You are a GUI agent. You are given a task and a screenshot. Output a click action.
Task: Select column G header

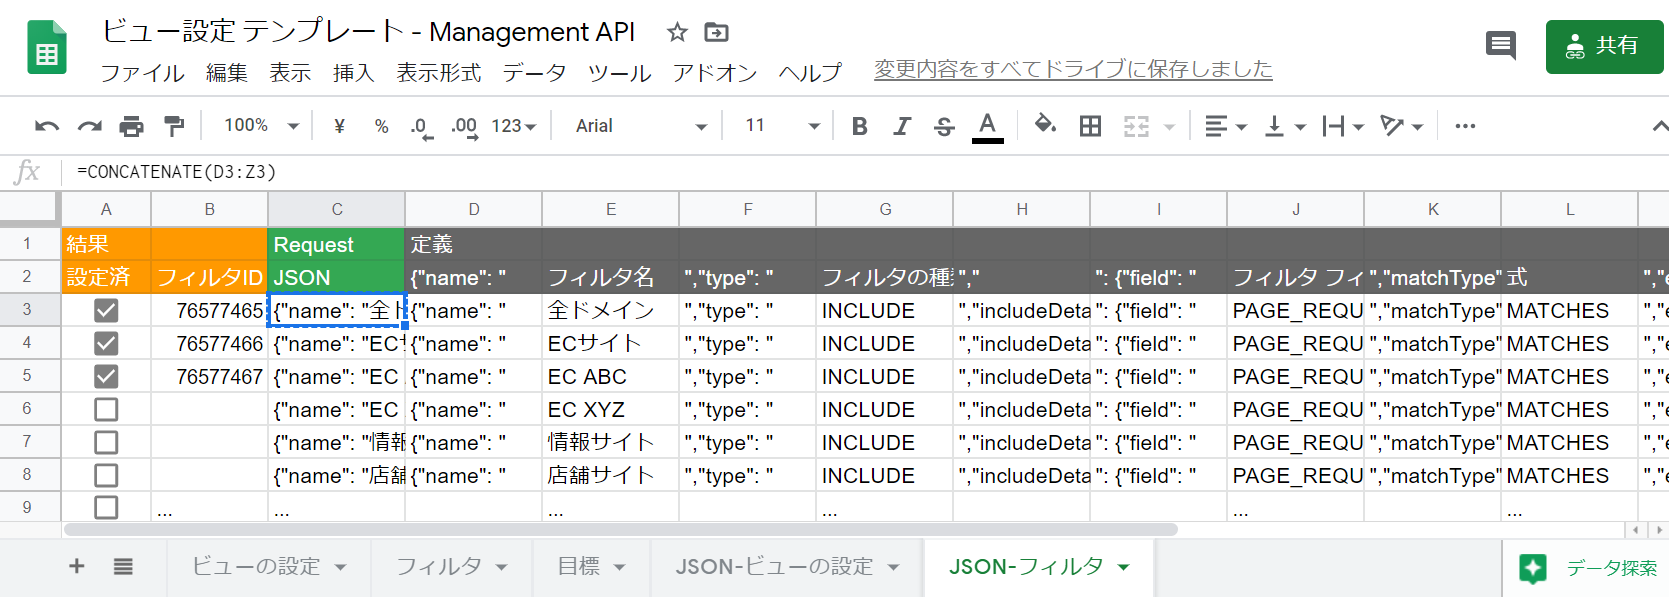click(885, 209)
